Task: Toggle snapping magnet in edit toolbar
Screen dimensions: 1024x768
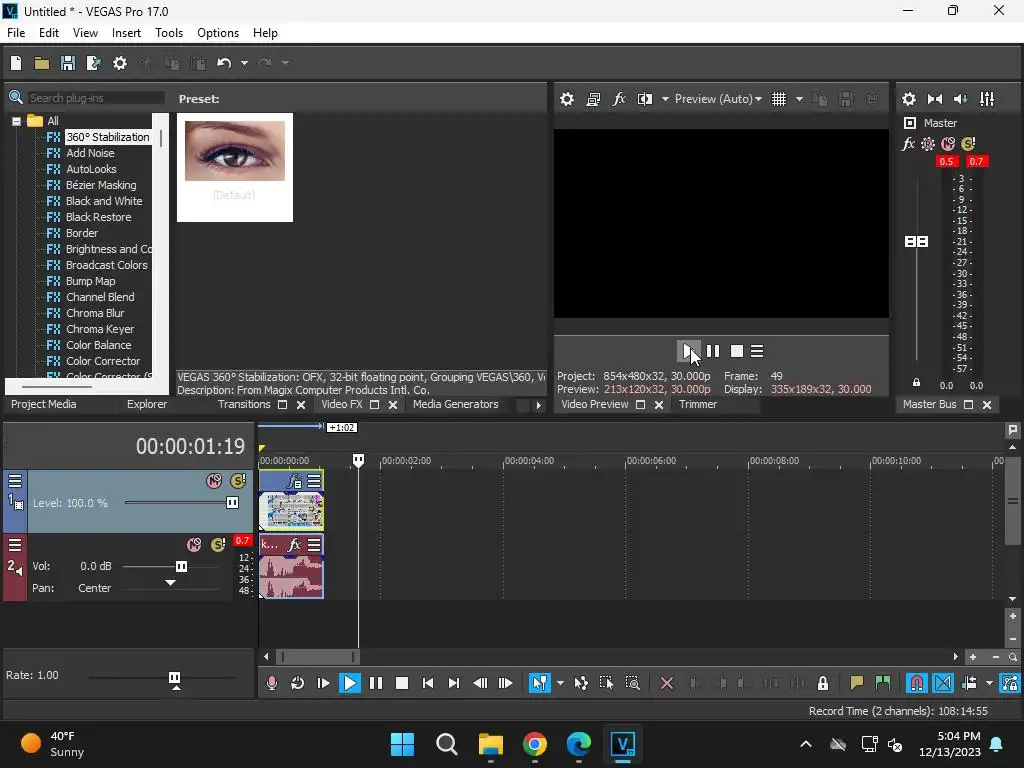Action: 916,683
